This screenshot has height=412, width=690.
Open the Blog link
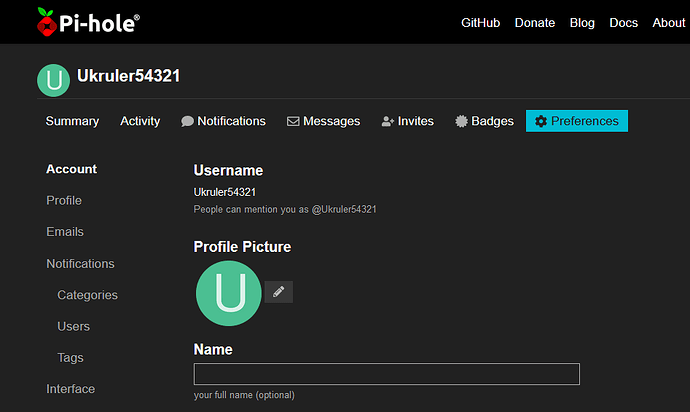(x=582, y=23)
